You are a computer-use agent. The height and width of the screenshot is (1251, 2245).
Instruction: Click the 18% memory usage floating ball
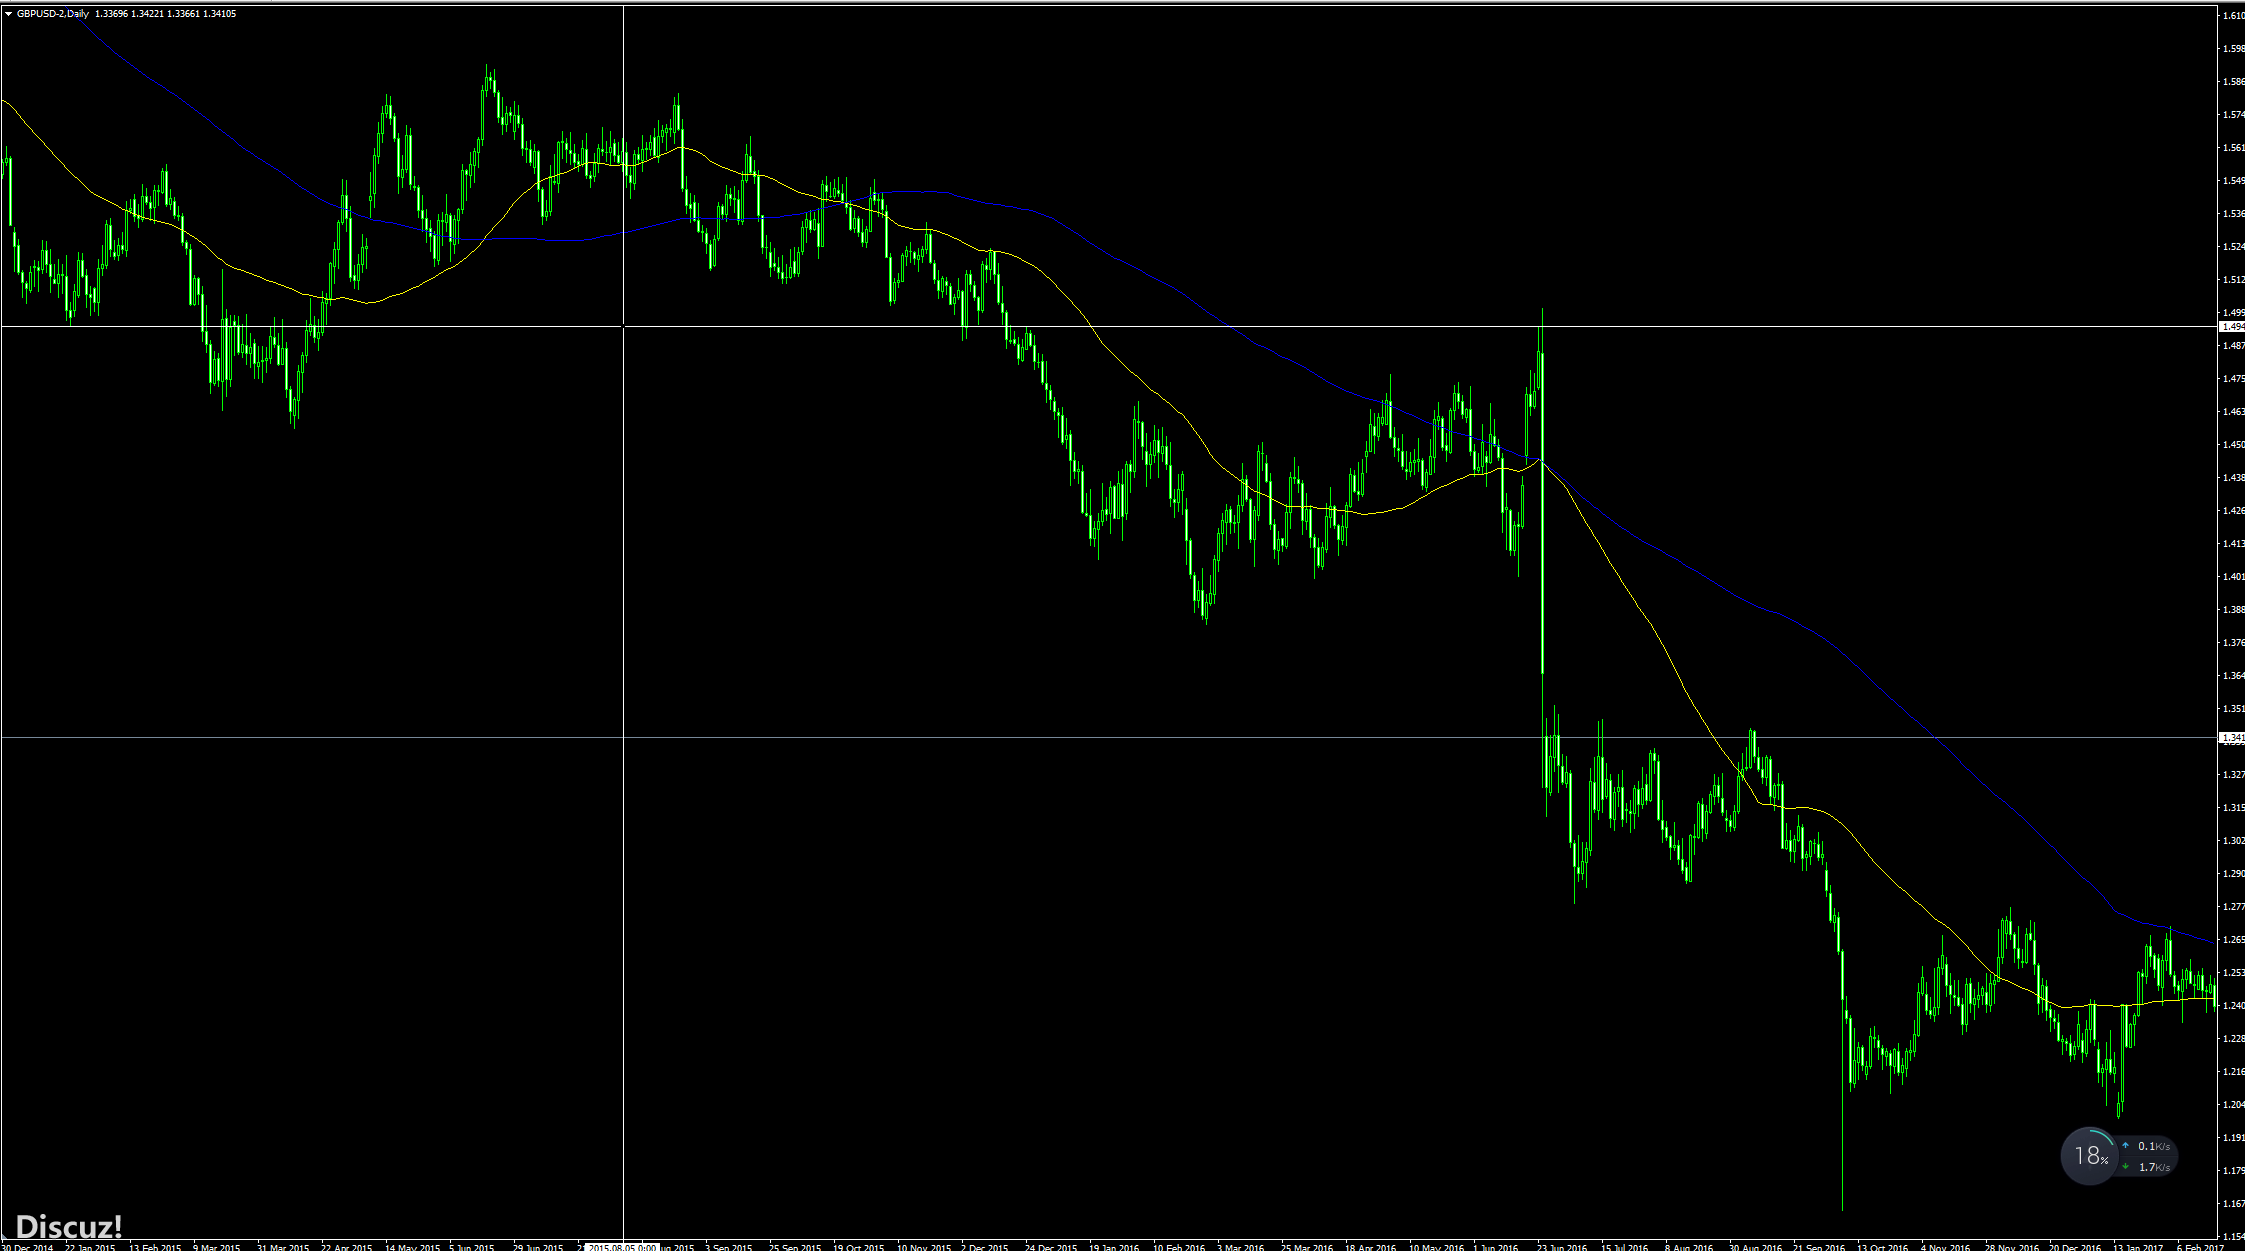point(2089,1156)
